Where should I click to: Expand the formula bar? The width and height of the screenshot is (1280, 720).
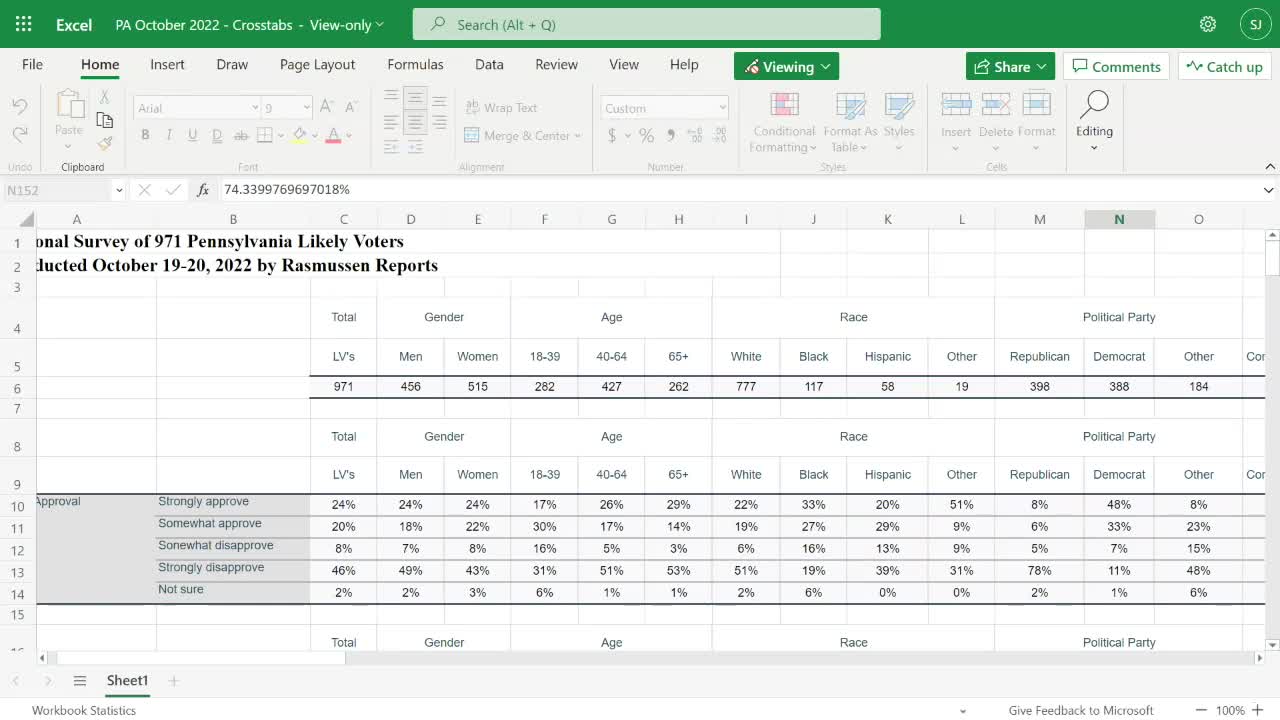(1269, 190)
